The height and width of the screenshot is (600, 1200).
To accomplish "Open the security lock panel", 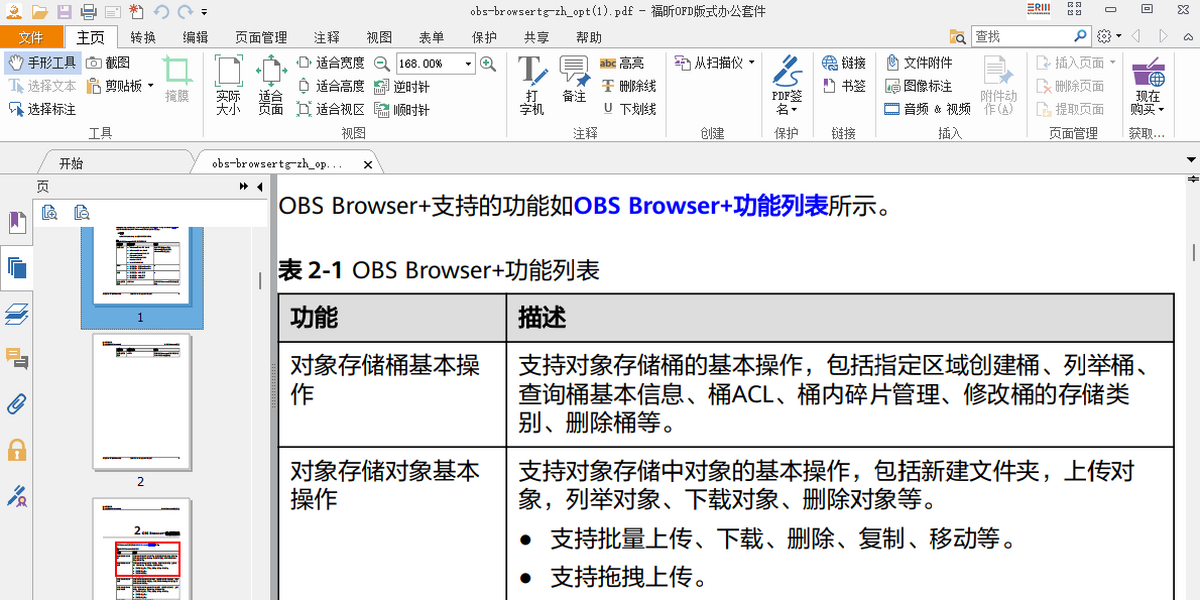I will click(x=16, y=450).
